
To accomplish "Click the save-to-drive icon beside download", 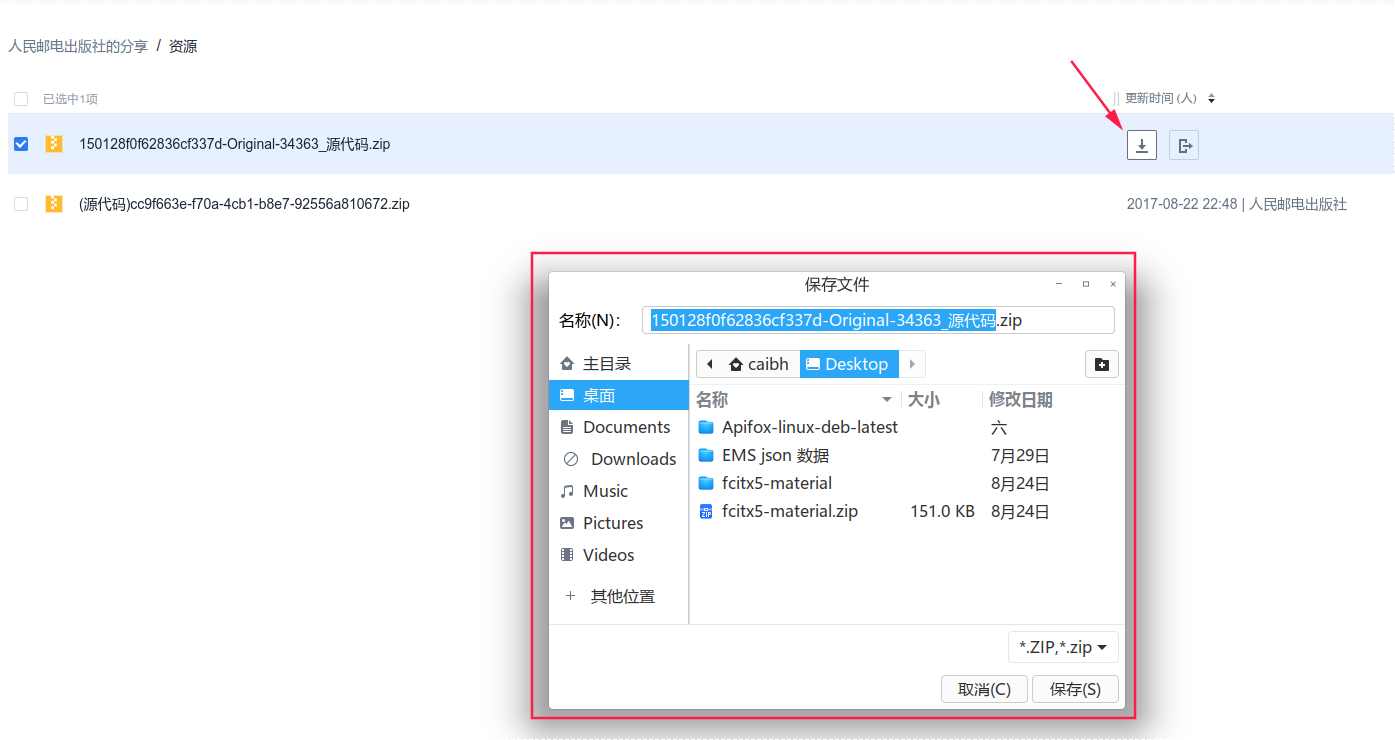I will click(x=1184, y=144).
